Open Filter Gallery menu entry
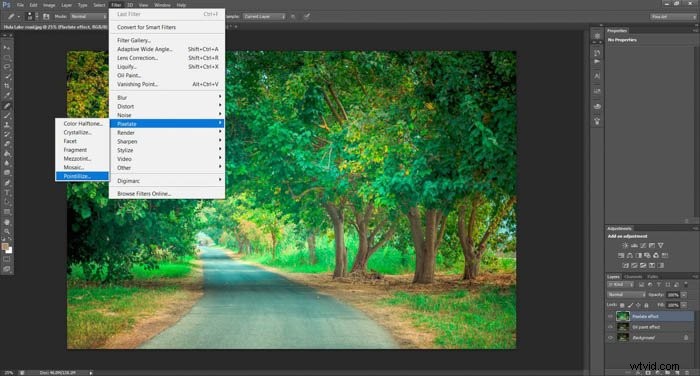Screen dimensions: 700x376 click(167, 40)
